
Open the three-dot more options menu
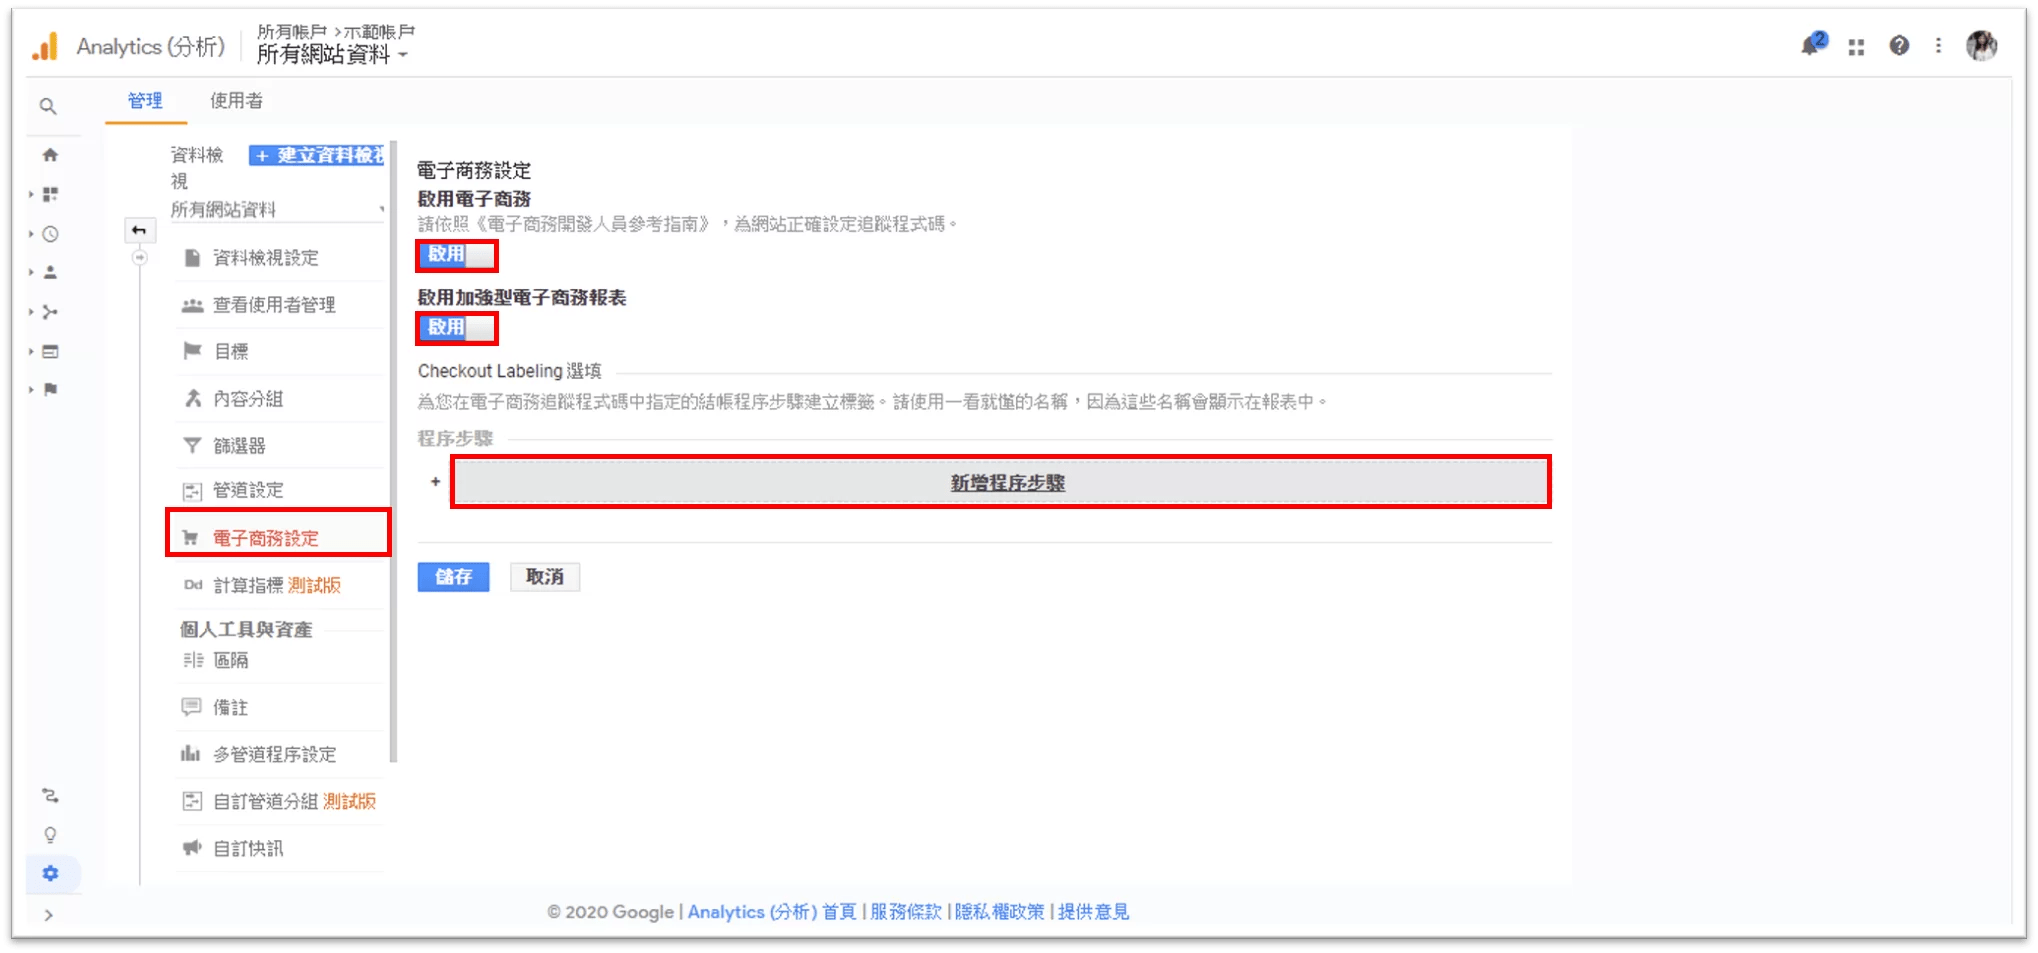(1938, 46)
